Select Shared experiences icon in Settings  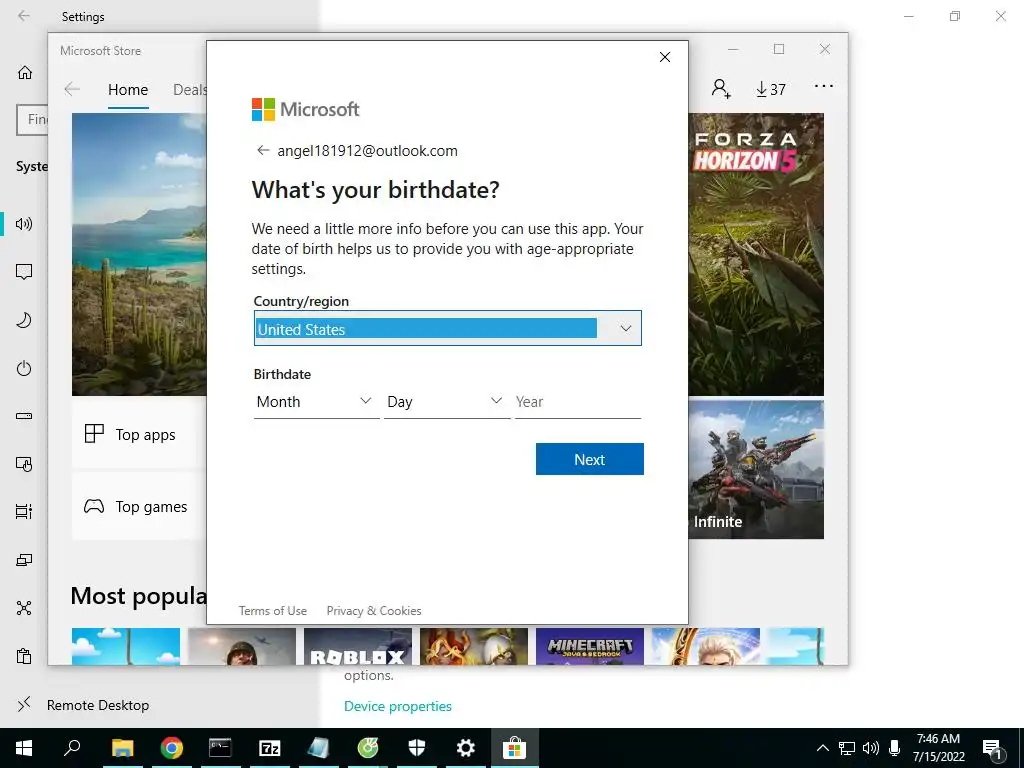pyautogui.click(x=24, y=608)
